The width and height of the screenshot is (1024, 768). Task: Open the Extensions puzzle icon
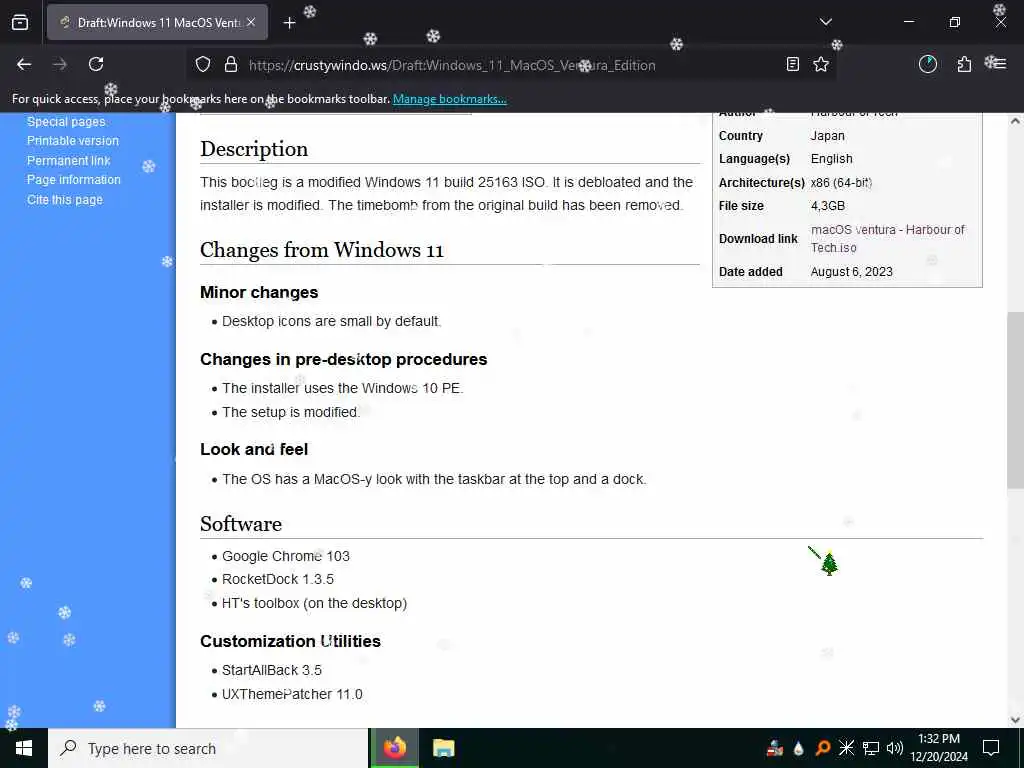point(964,64)
